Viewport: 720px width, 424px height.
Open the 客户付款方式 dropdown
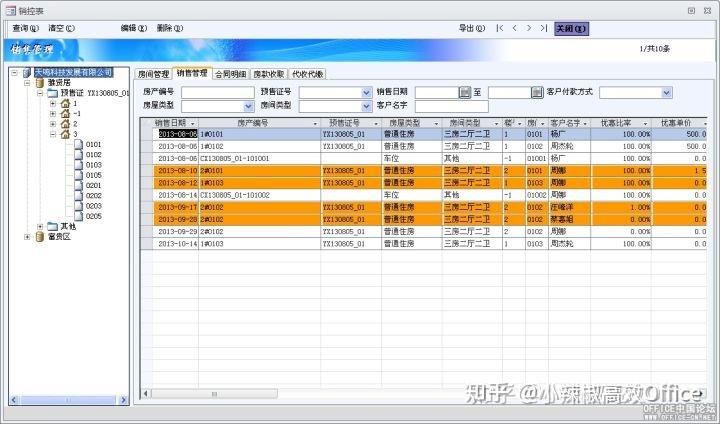tap(667, 92)
